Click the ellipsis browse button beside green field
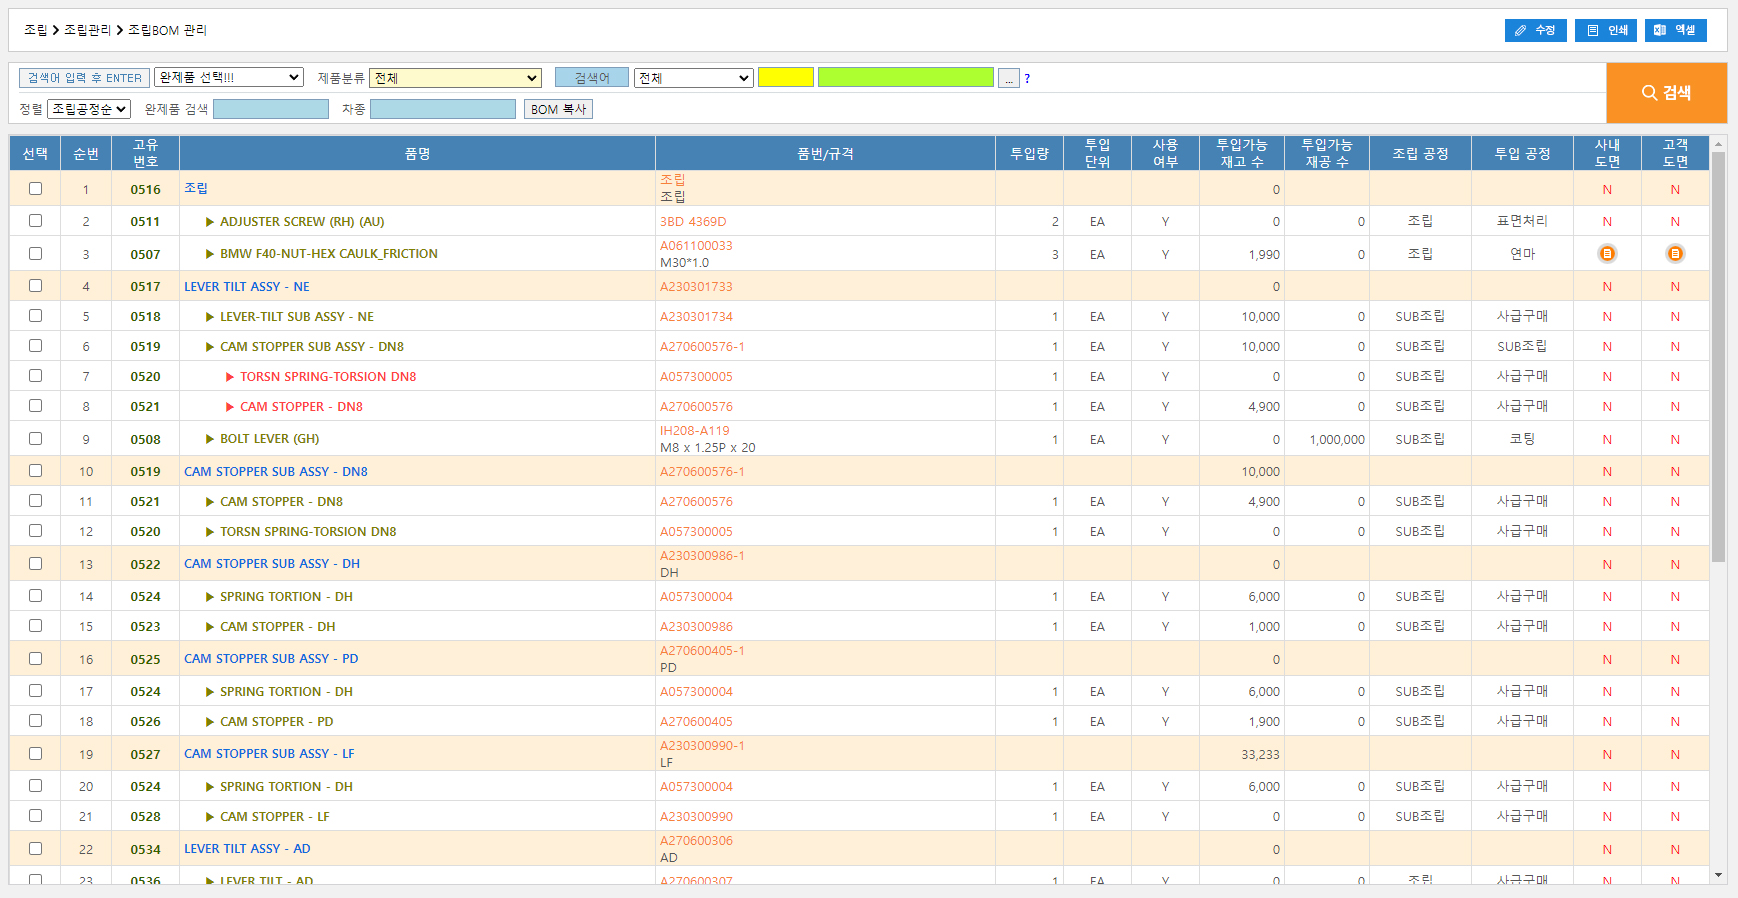This screenshot has width=1738, height=898. pyautogui.click(x=1008, y=78)
